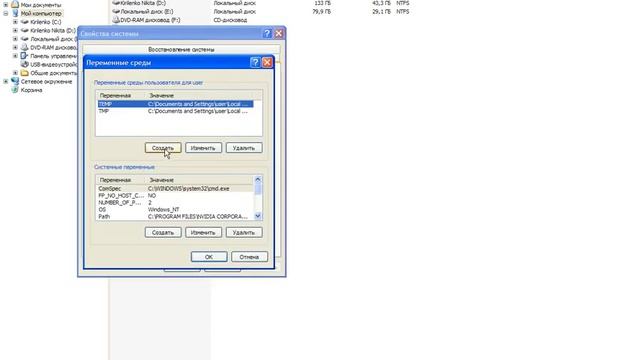Click Krilenko Nikita (D:) drive icon in tree
Screen dimensions: 640x360
pyautogui.click(x=24, y=30)
